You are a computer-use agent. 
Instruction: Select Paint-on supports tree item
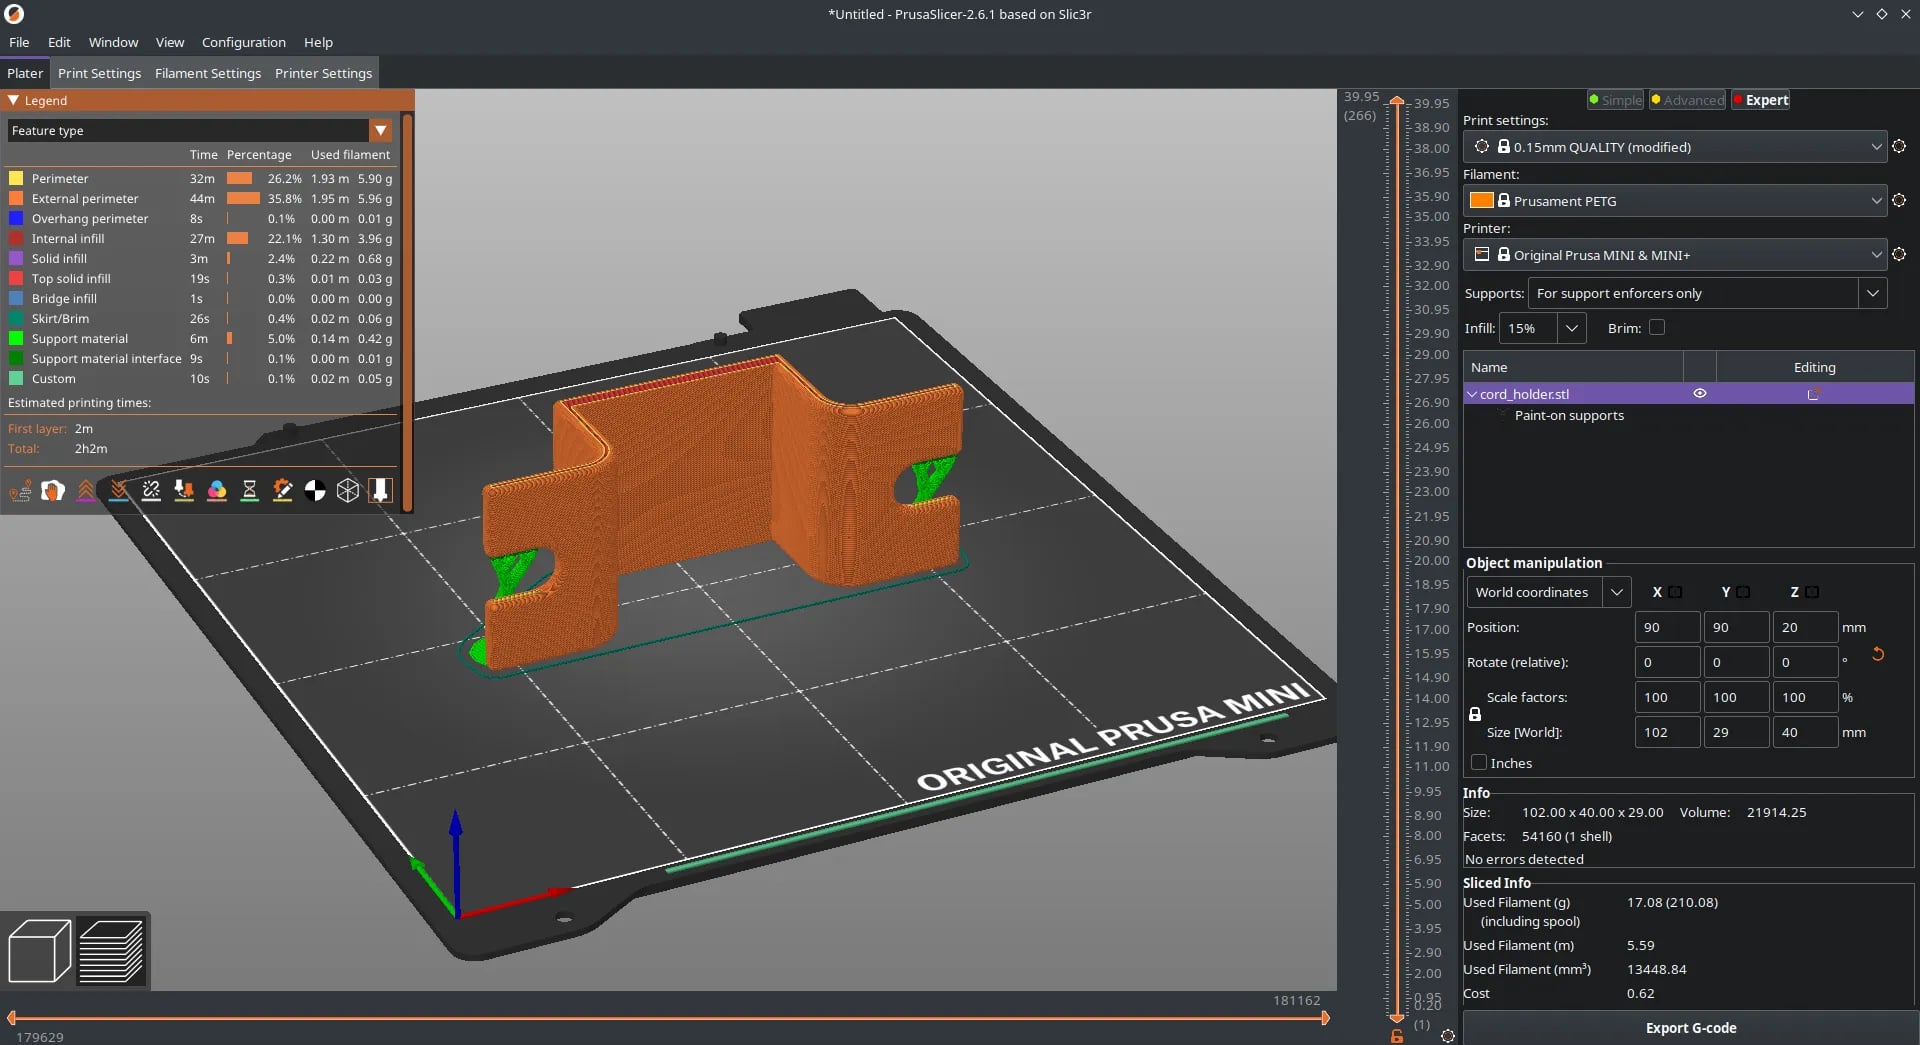tap(1569, 415)
